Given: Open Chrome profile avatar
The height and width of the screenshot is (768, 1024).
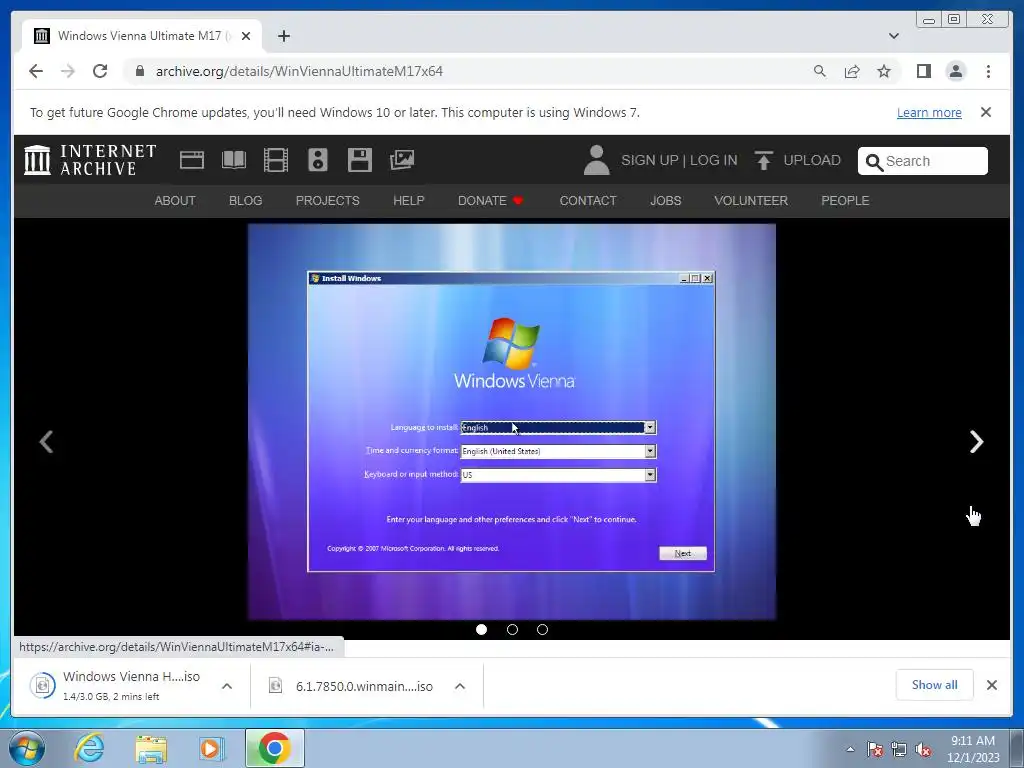Looking at the screenshot, I should [x=955, y=71].
